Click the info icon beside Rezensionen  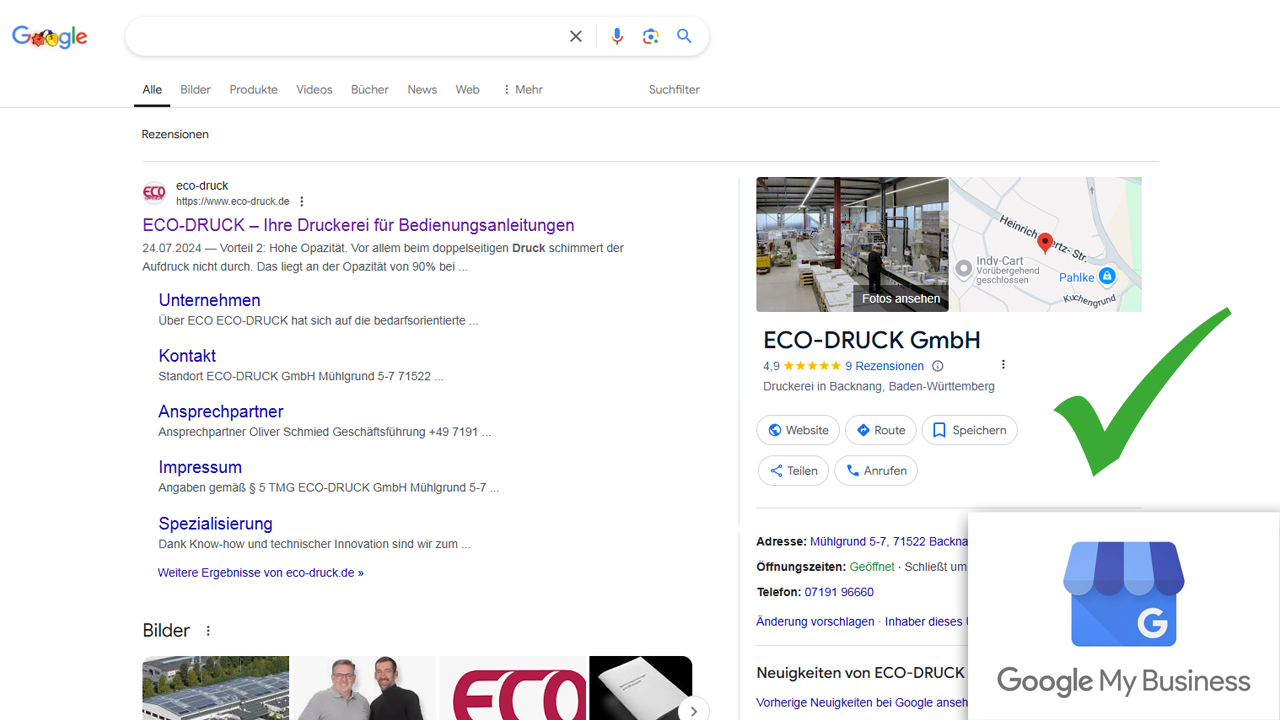pyautogui.click(x=937, y=366)
